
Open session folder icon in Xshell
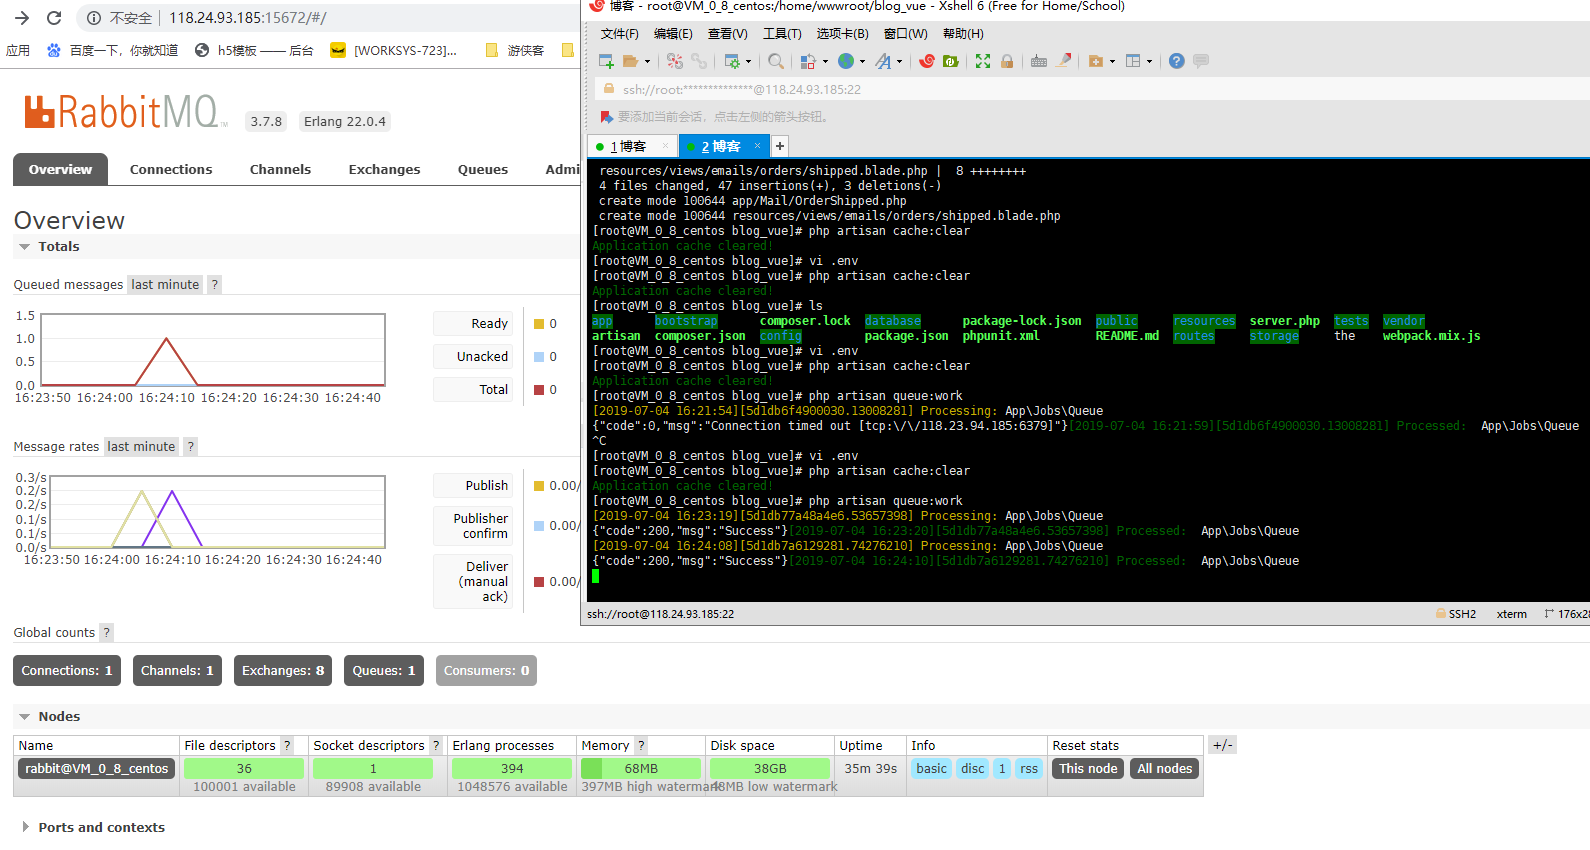coord(630,61)
